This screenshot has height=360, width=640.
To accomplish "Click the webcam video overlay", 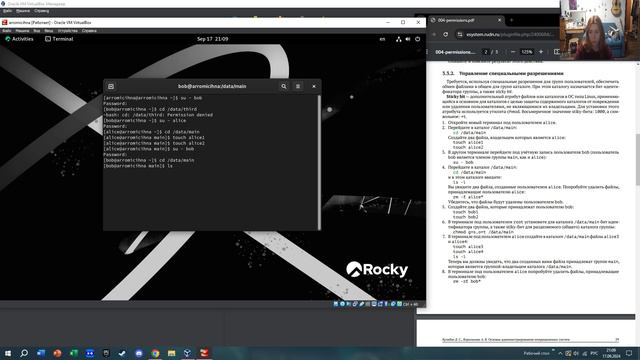I will (600, 30).
